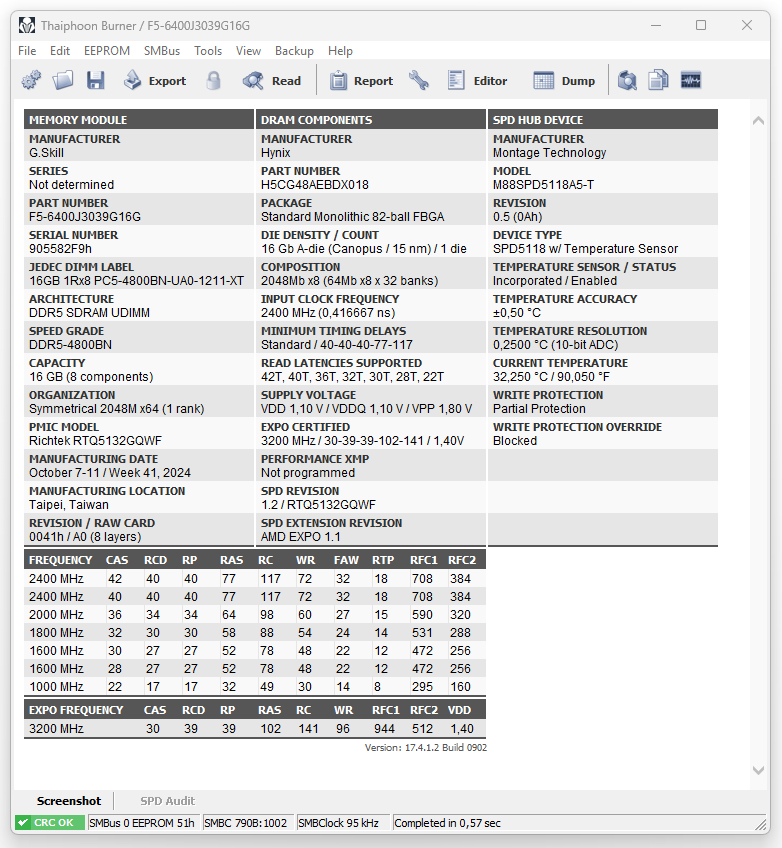Select write protection override value Blocked

pos(515,441)
